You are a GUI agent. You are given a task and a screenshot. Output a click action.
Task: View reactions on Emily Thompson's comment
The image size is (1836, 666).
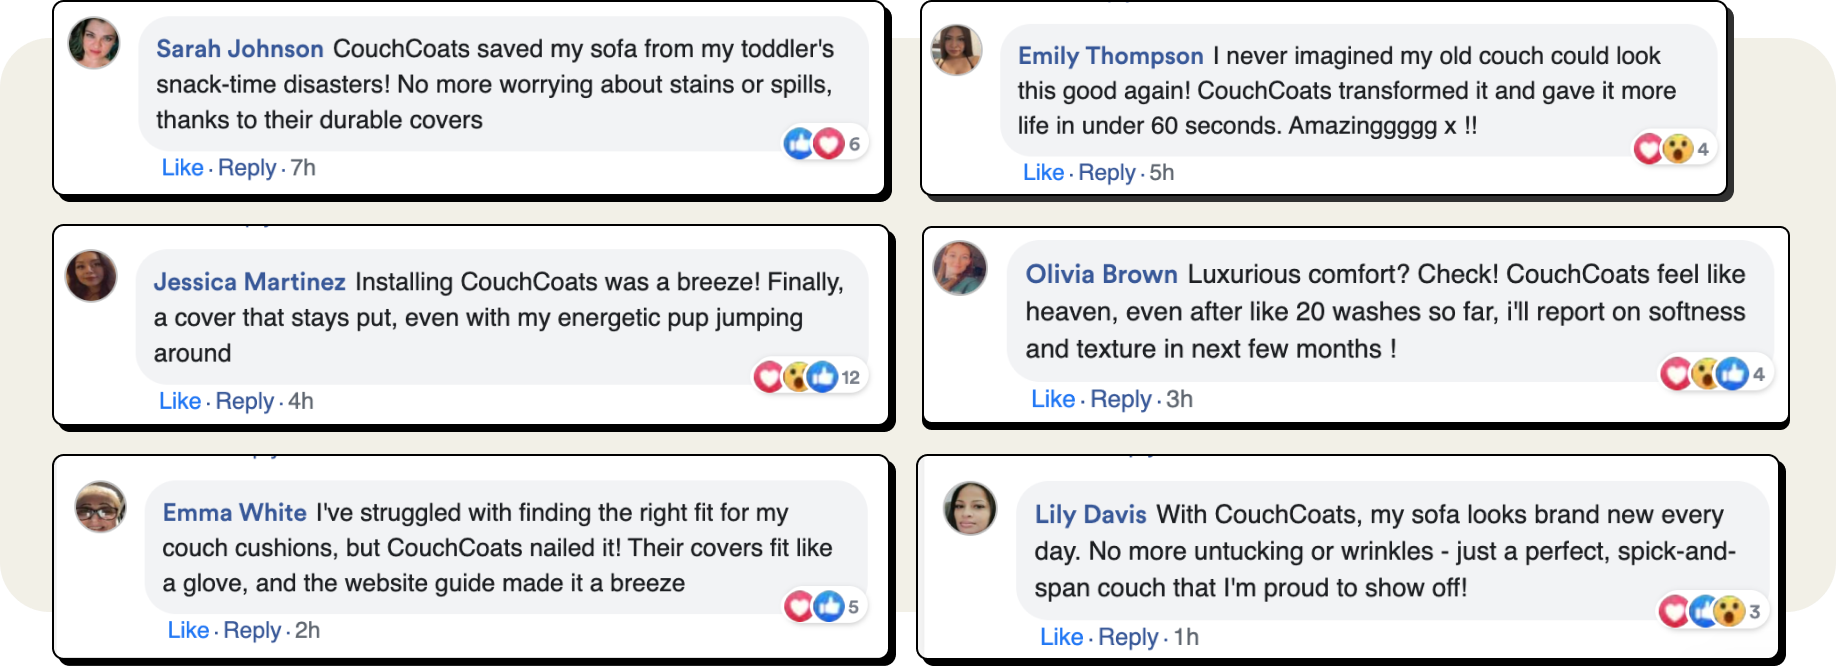tap(1672, 149)
